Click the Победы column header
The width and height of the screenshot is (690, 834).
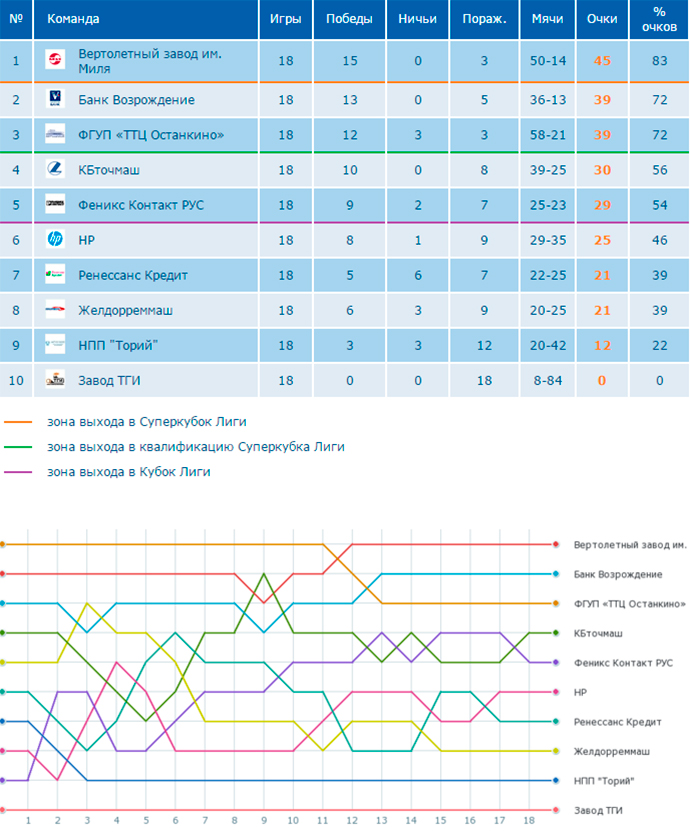(x=350, y=19)
